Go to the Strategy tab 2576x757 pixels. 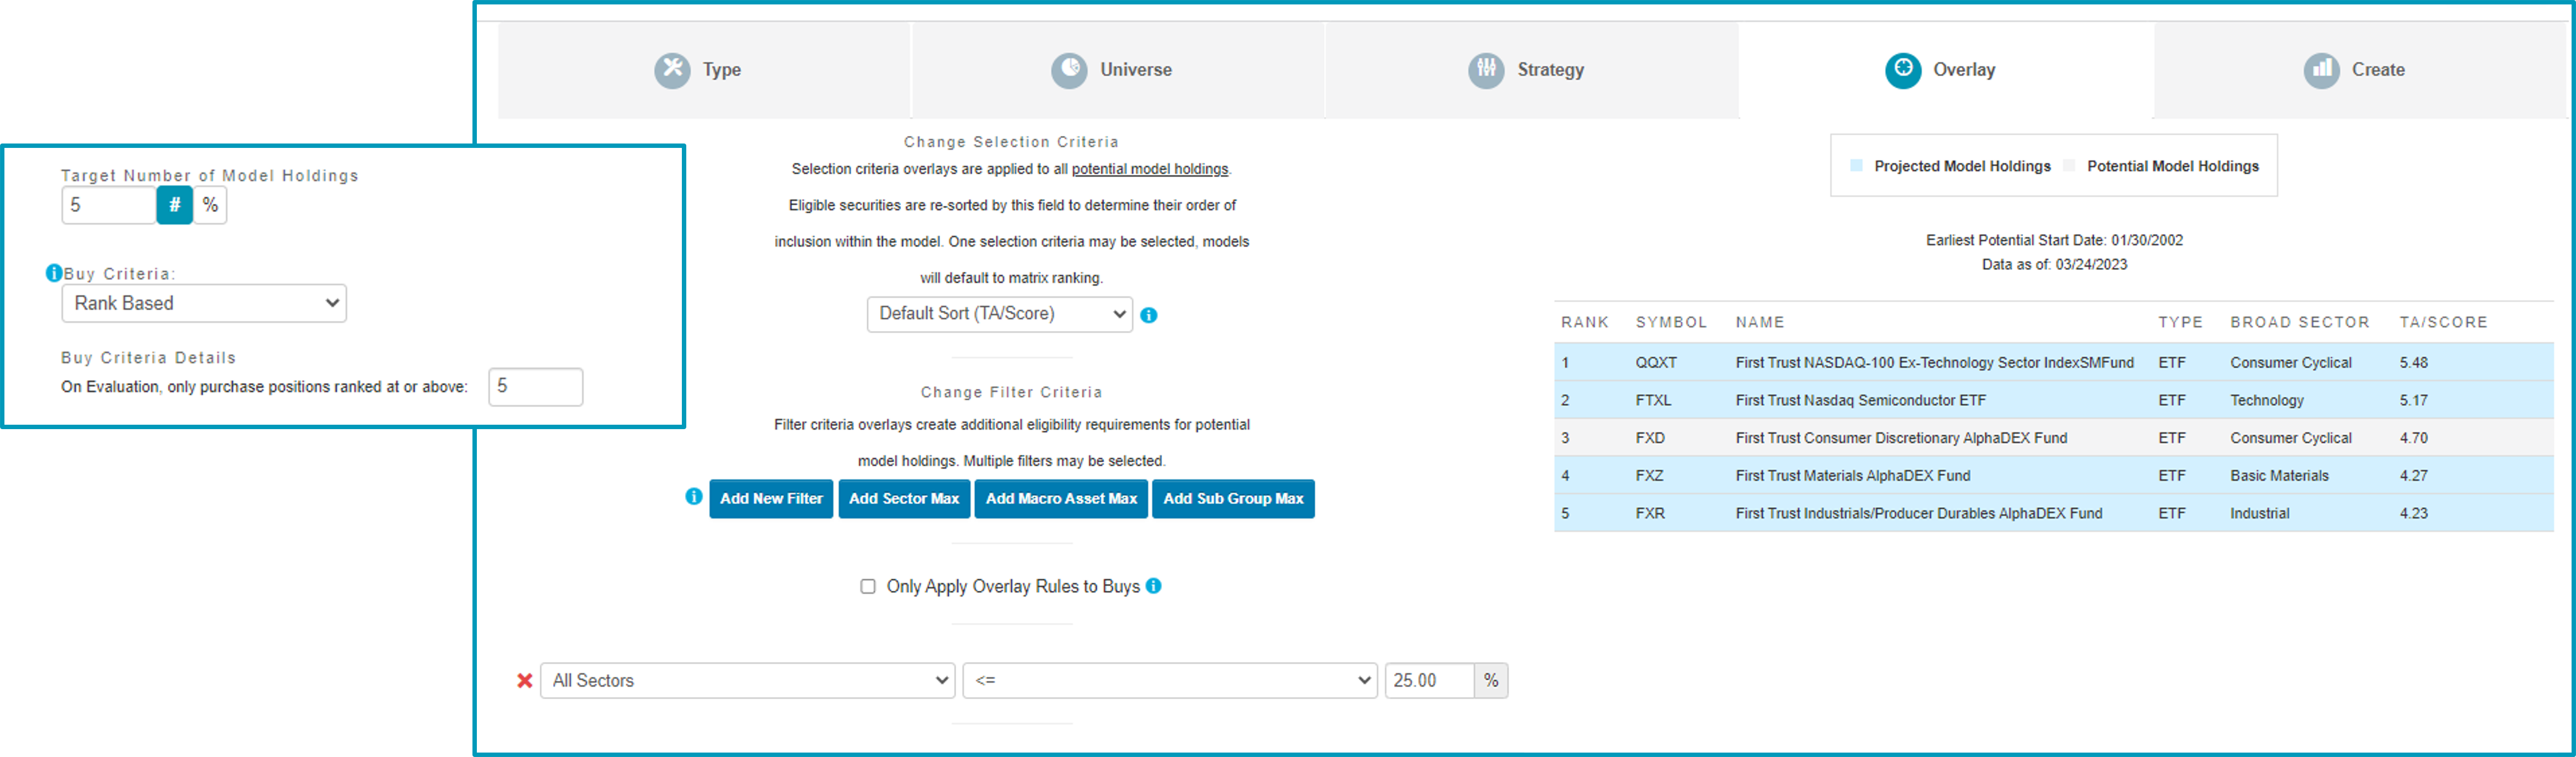1532,70
